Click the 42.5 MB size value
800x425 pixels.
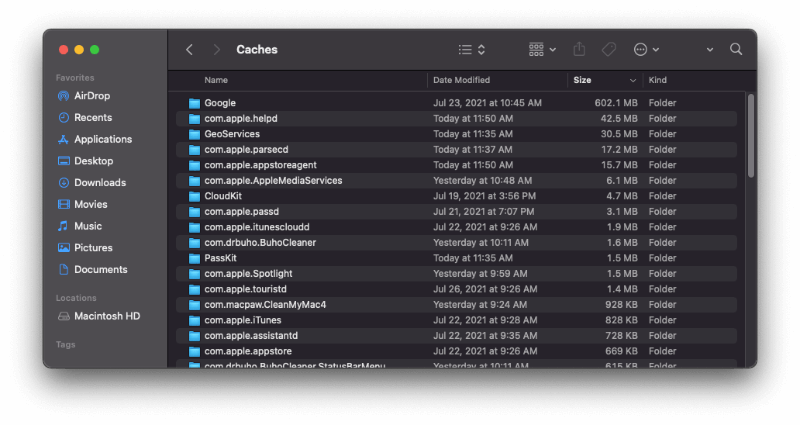(x=619, y=118)
